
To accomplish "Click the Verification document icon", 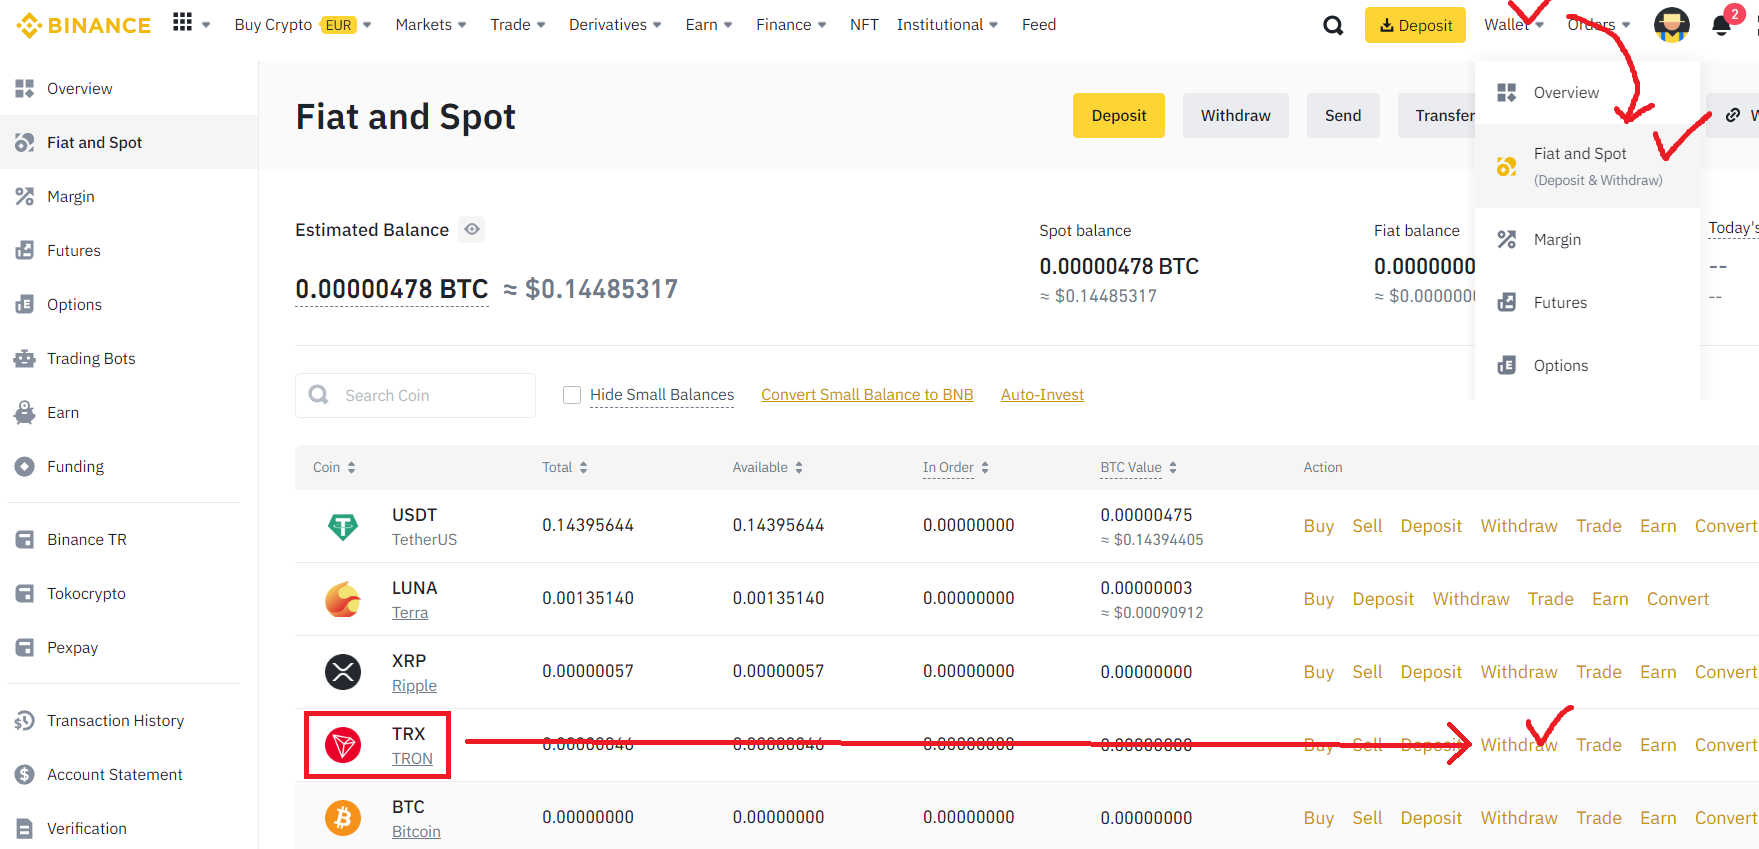I will 25,829.
